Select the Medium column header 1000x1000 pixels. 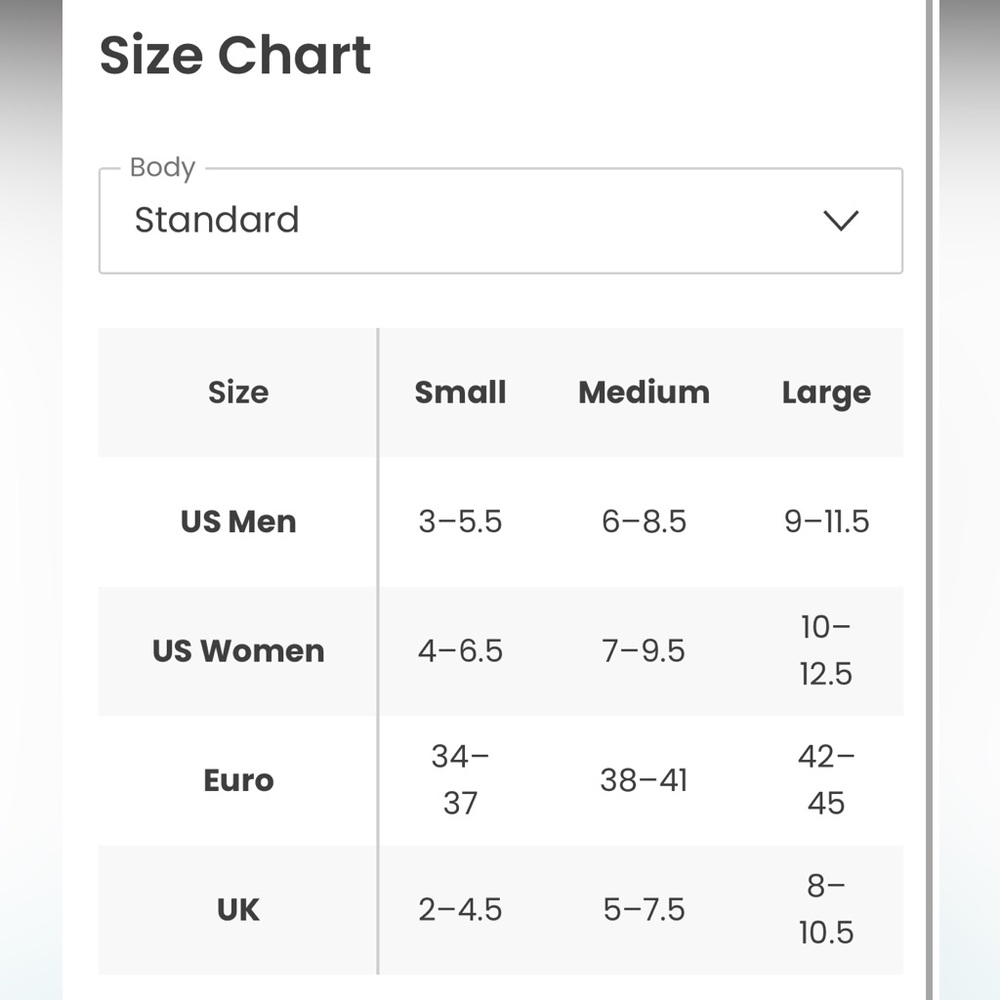click(x=643, y=392)
